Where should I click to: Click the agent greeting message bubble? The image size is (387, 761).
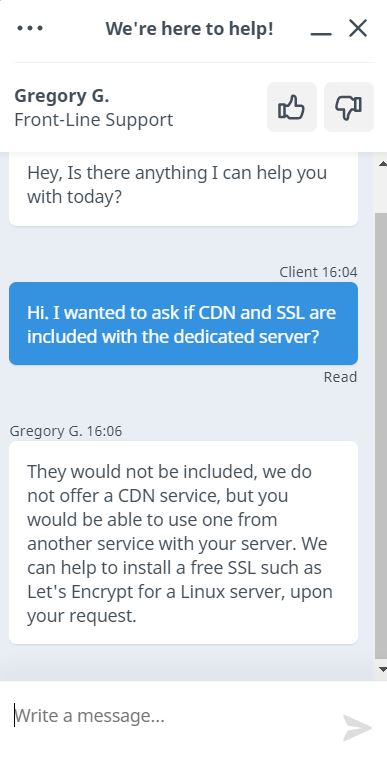click(184, 189)
